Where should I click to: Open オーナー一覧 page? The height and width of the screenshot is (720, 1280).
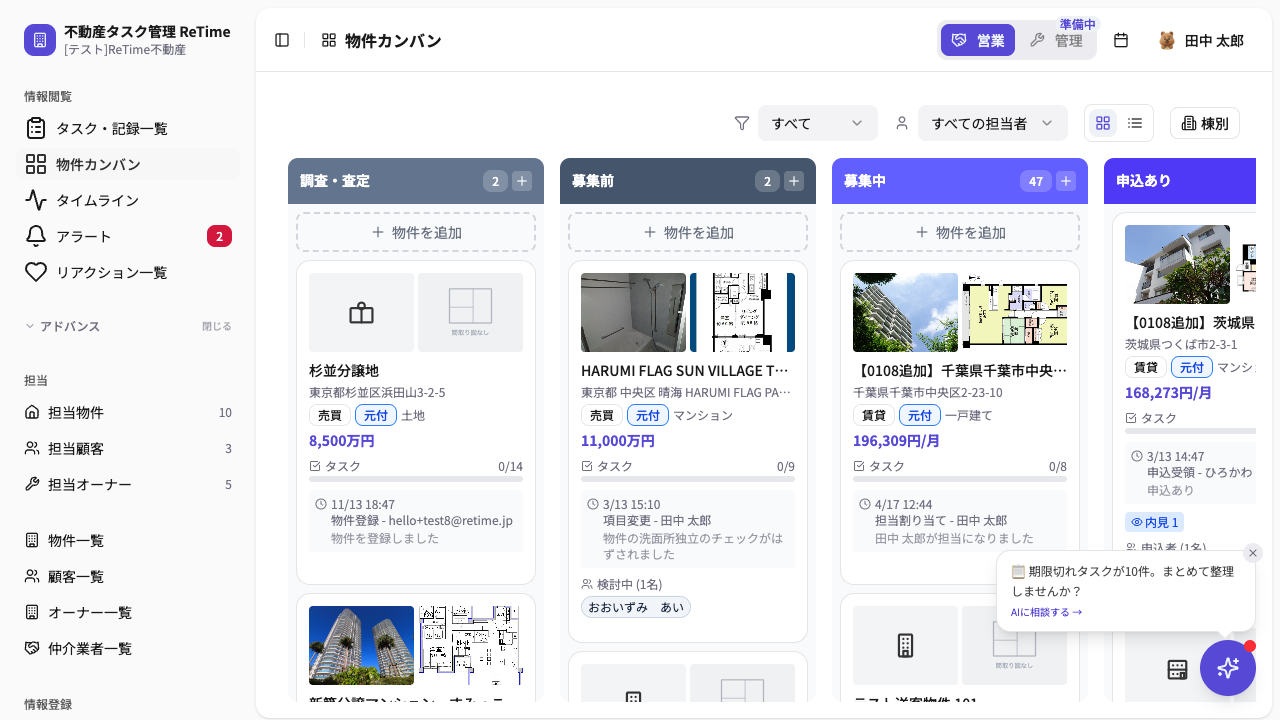point(128,612)
